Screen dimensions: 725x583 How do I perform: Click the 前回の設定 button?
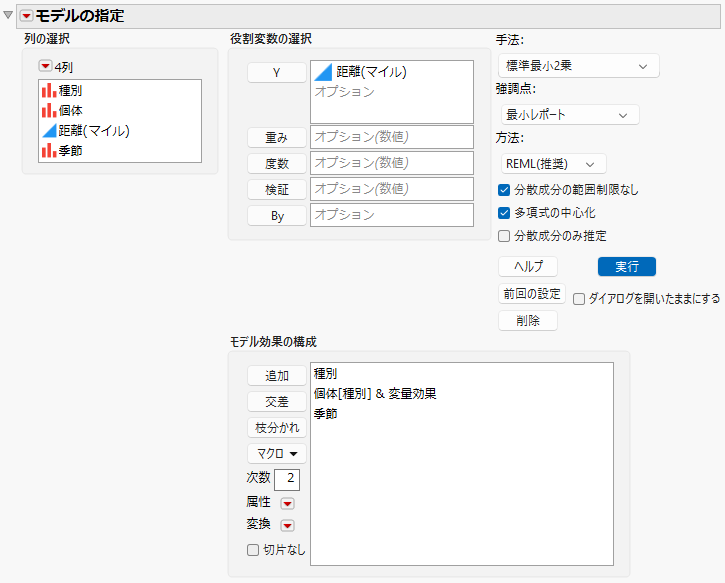pyautogui.click(x=532, y=294)
